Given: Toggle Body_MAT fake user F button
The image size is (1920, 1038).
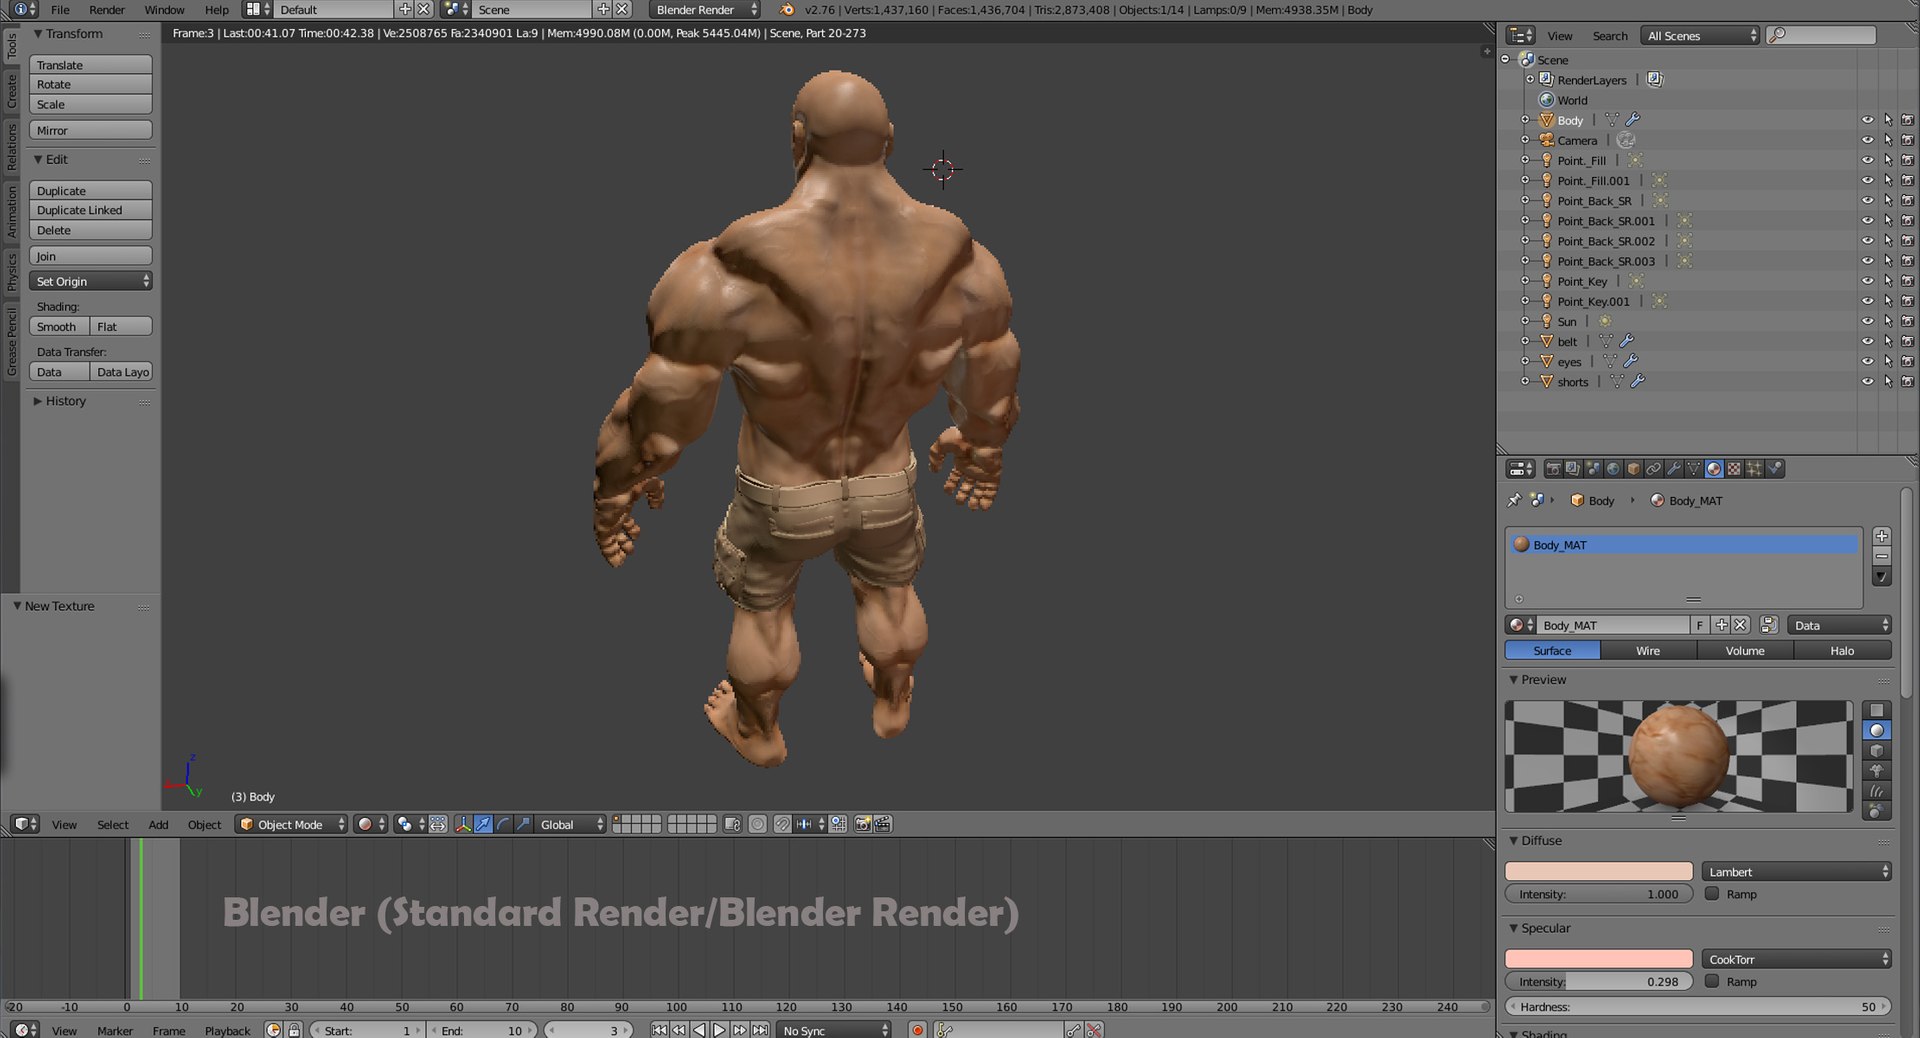Looking at the screenshot, I should pos(1699,625).
